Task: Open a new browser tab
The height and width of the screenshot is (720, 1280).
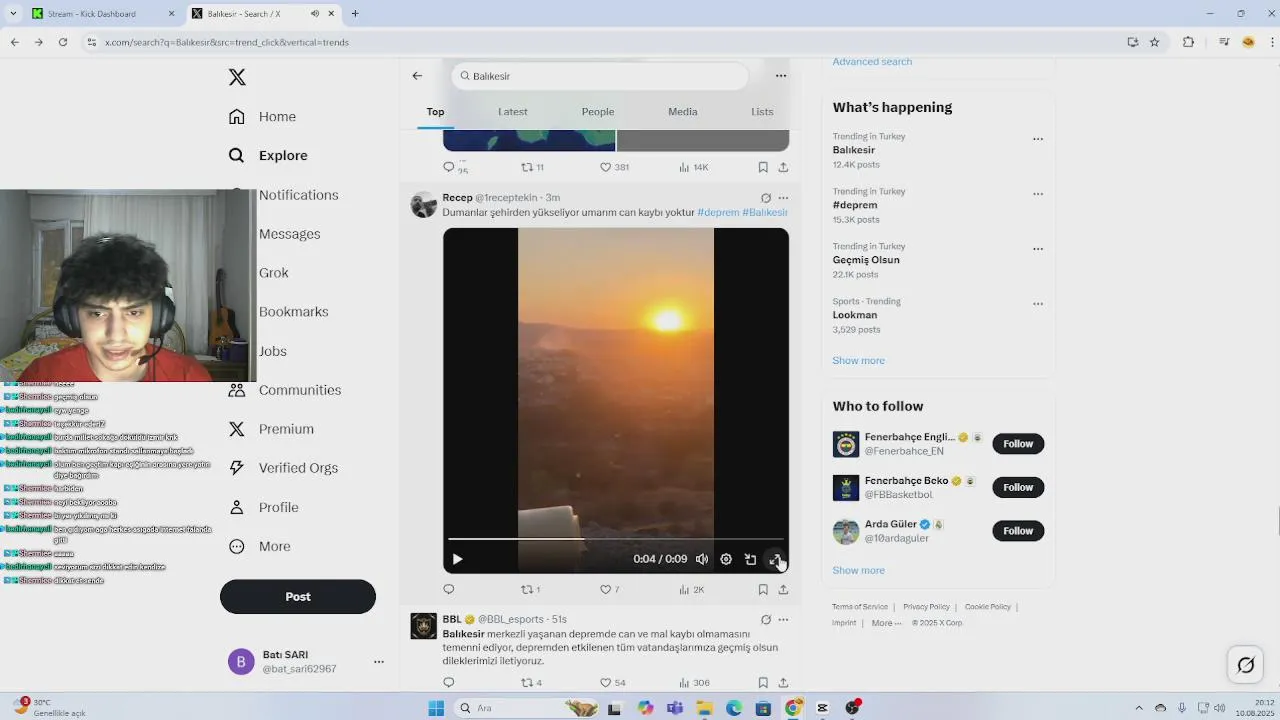Action: pyautogui.click(x=354, y=14)
